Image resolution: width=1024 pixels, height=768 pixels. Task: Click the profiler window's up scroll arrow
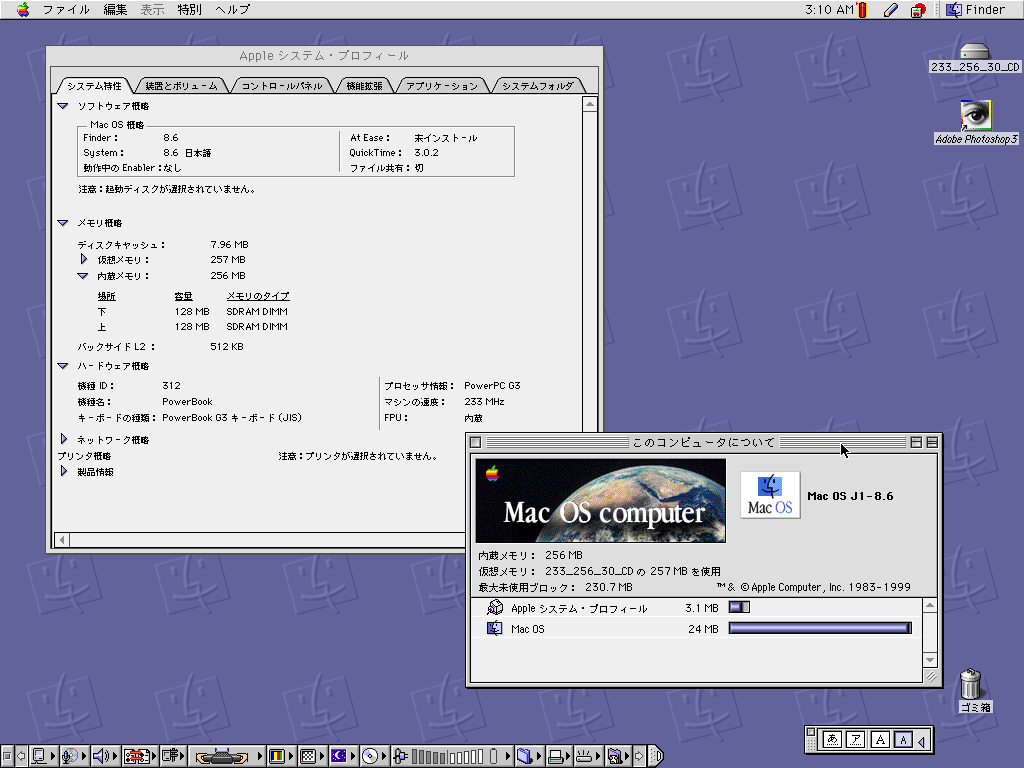(590, 104)
